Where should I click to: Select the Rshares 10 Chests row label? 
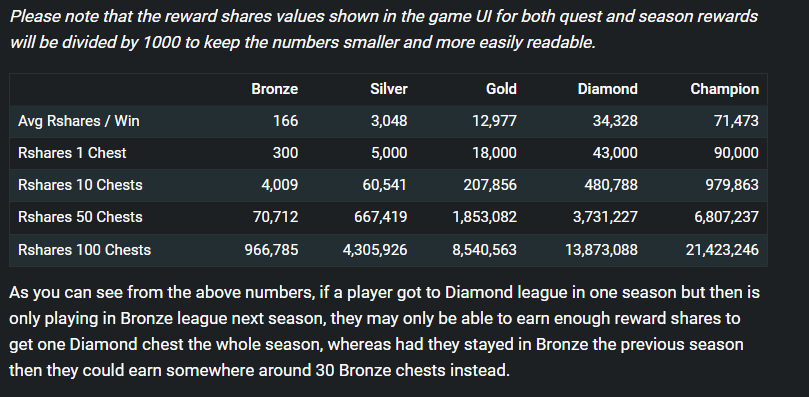click(80, 185)
